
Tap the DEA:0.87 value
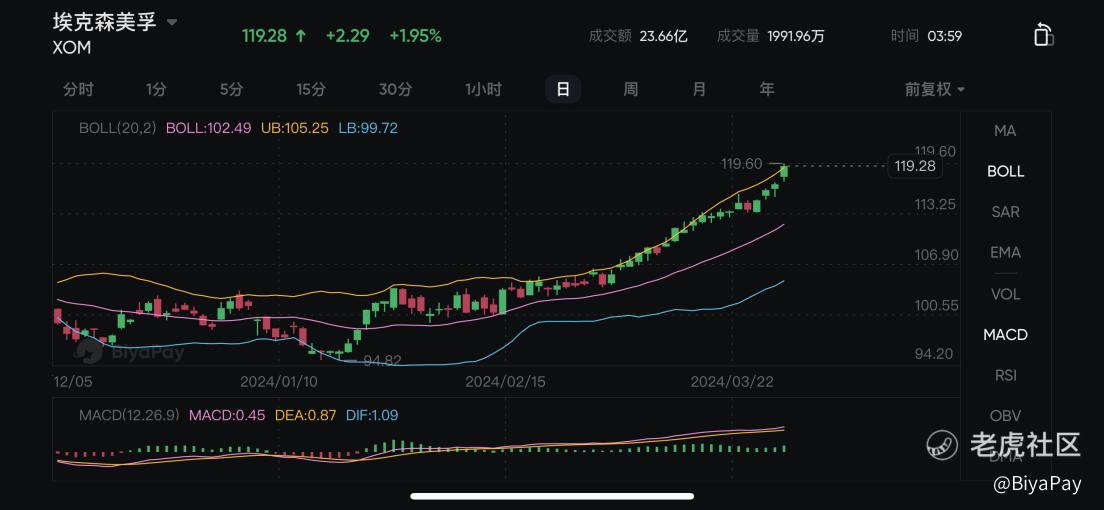point(306,415)
